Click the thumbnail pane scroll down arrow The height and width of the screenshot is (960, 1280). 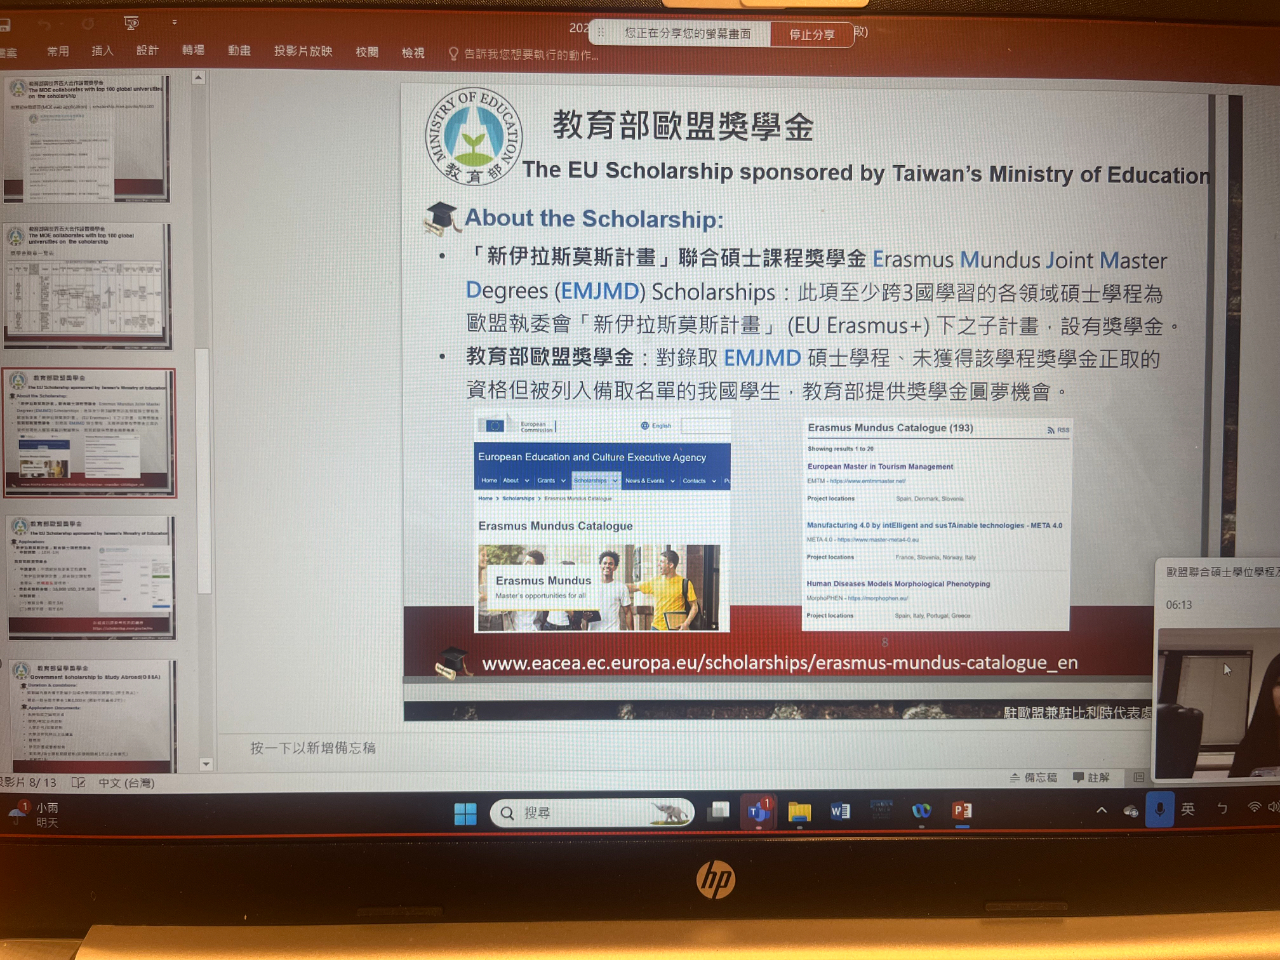206,764
